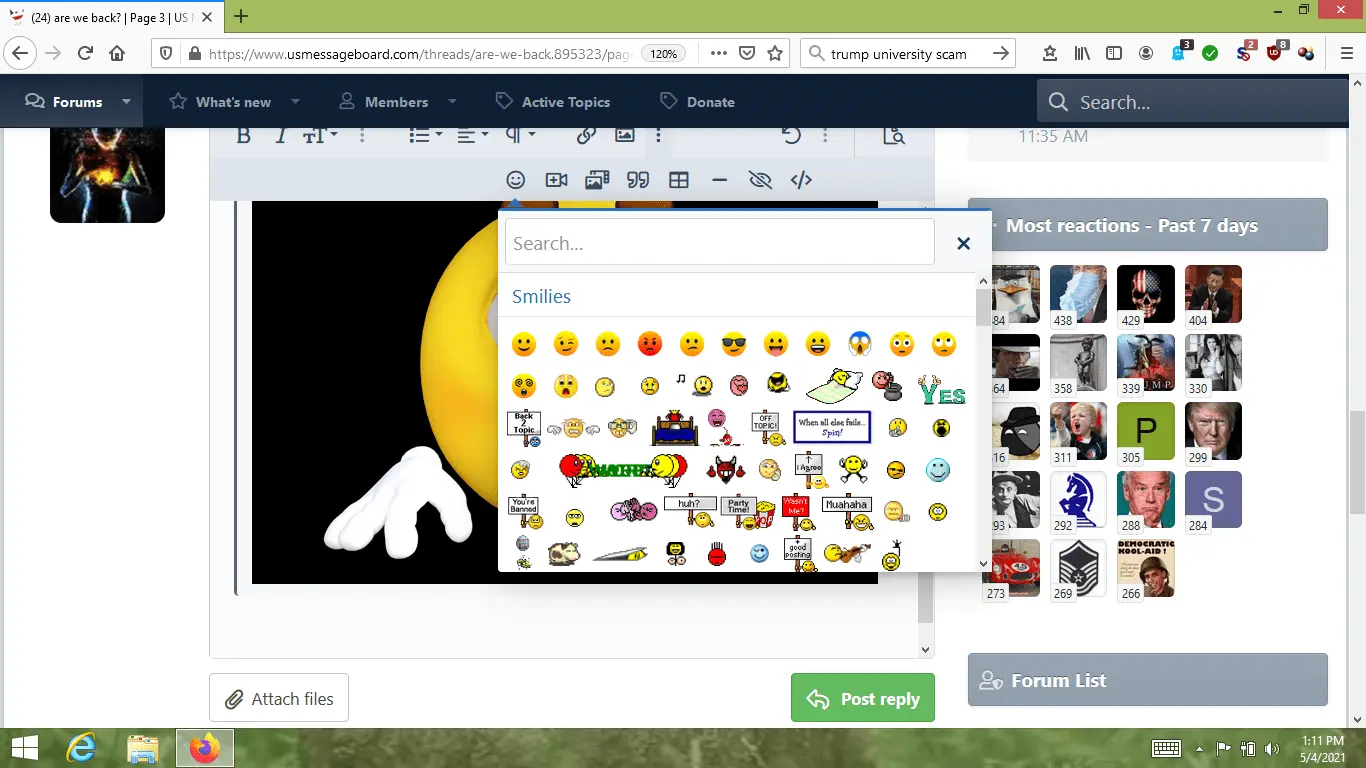Open the text alignment dropdown
Viewport: 1366px width, 768px height.
(473, 136)
